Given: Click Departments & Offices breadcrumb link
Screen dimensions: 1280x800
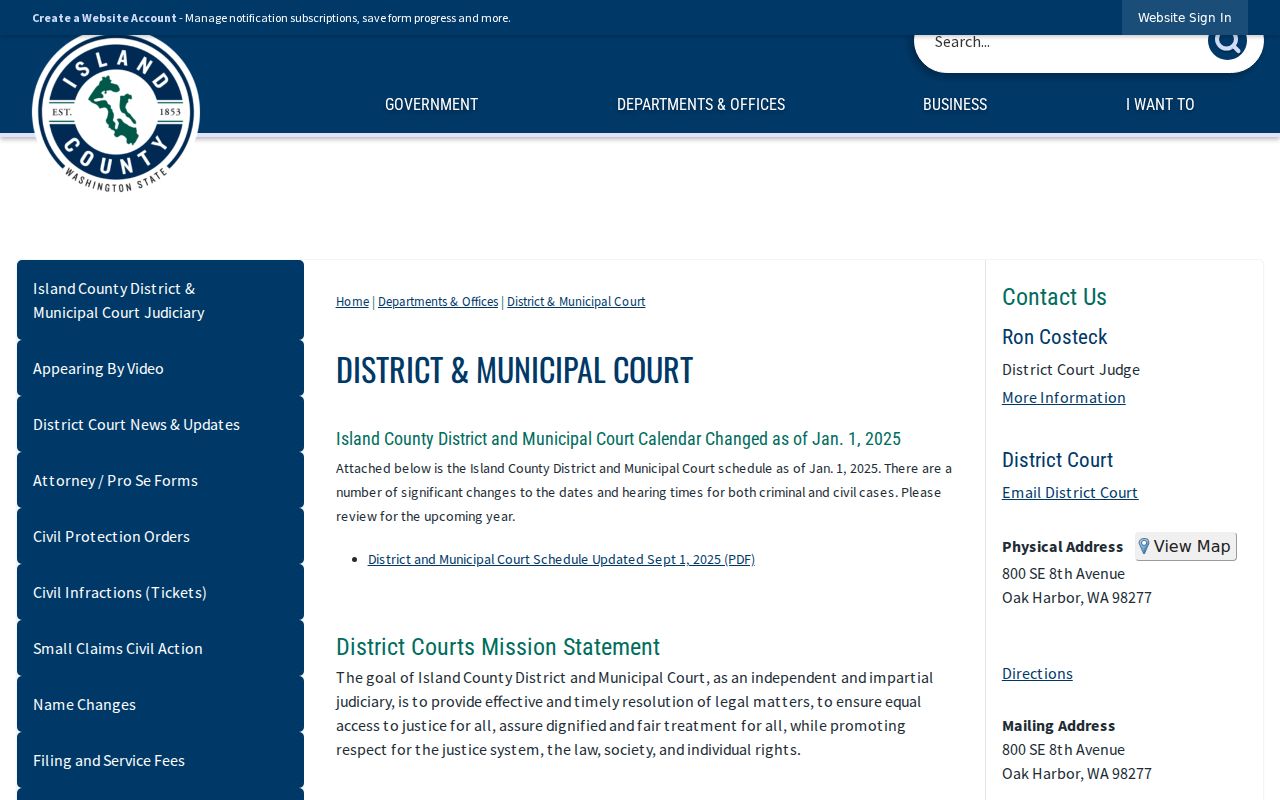Looking at the screenshot, I should [438, 301].
